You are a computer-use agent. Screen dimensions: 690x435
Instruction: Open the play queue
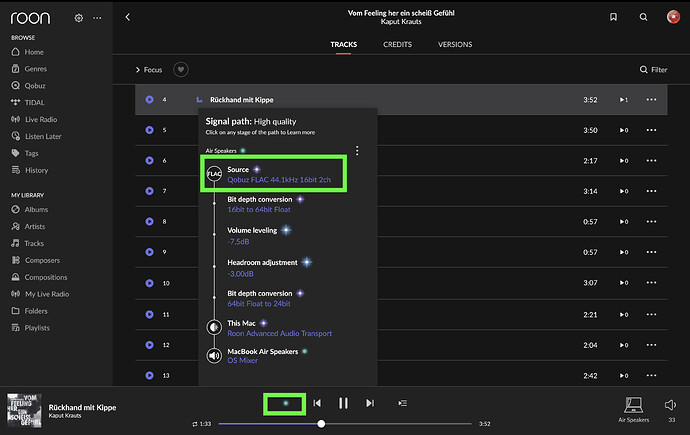pyautogui.click(x=402, y=403)
